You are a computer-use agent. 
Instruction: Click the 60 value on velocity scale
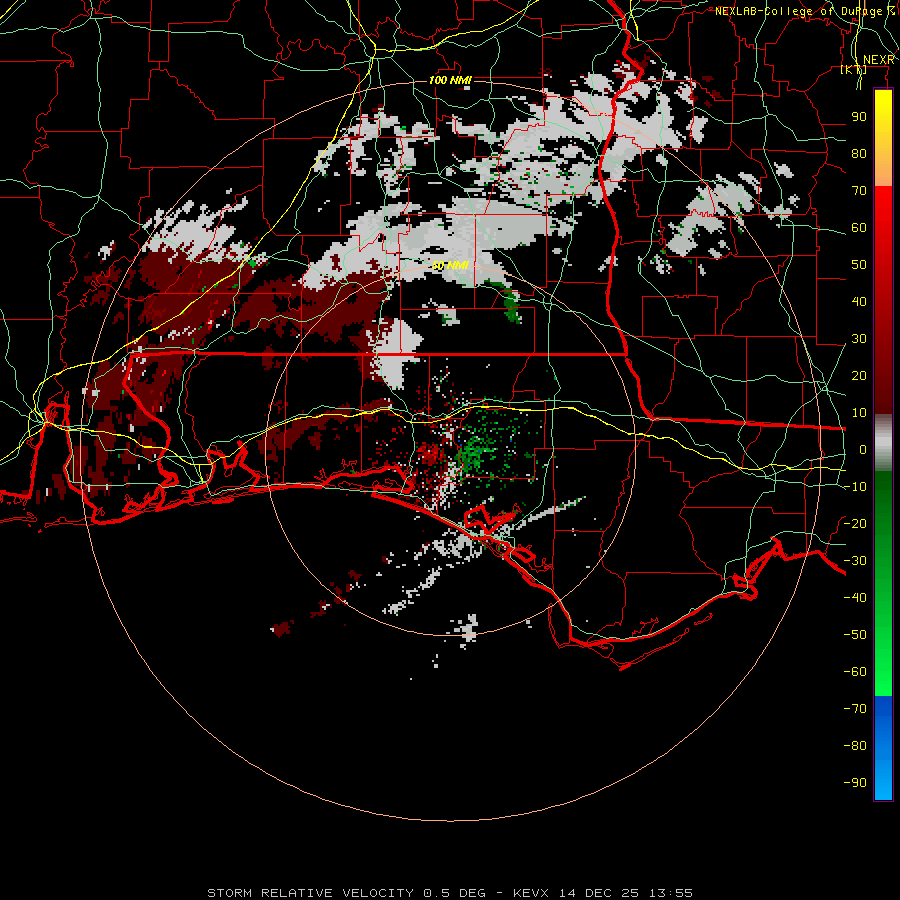tap(859, 227)
